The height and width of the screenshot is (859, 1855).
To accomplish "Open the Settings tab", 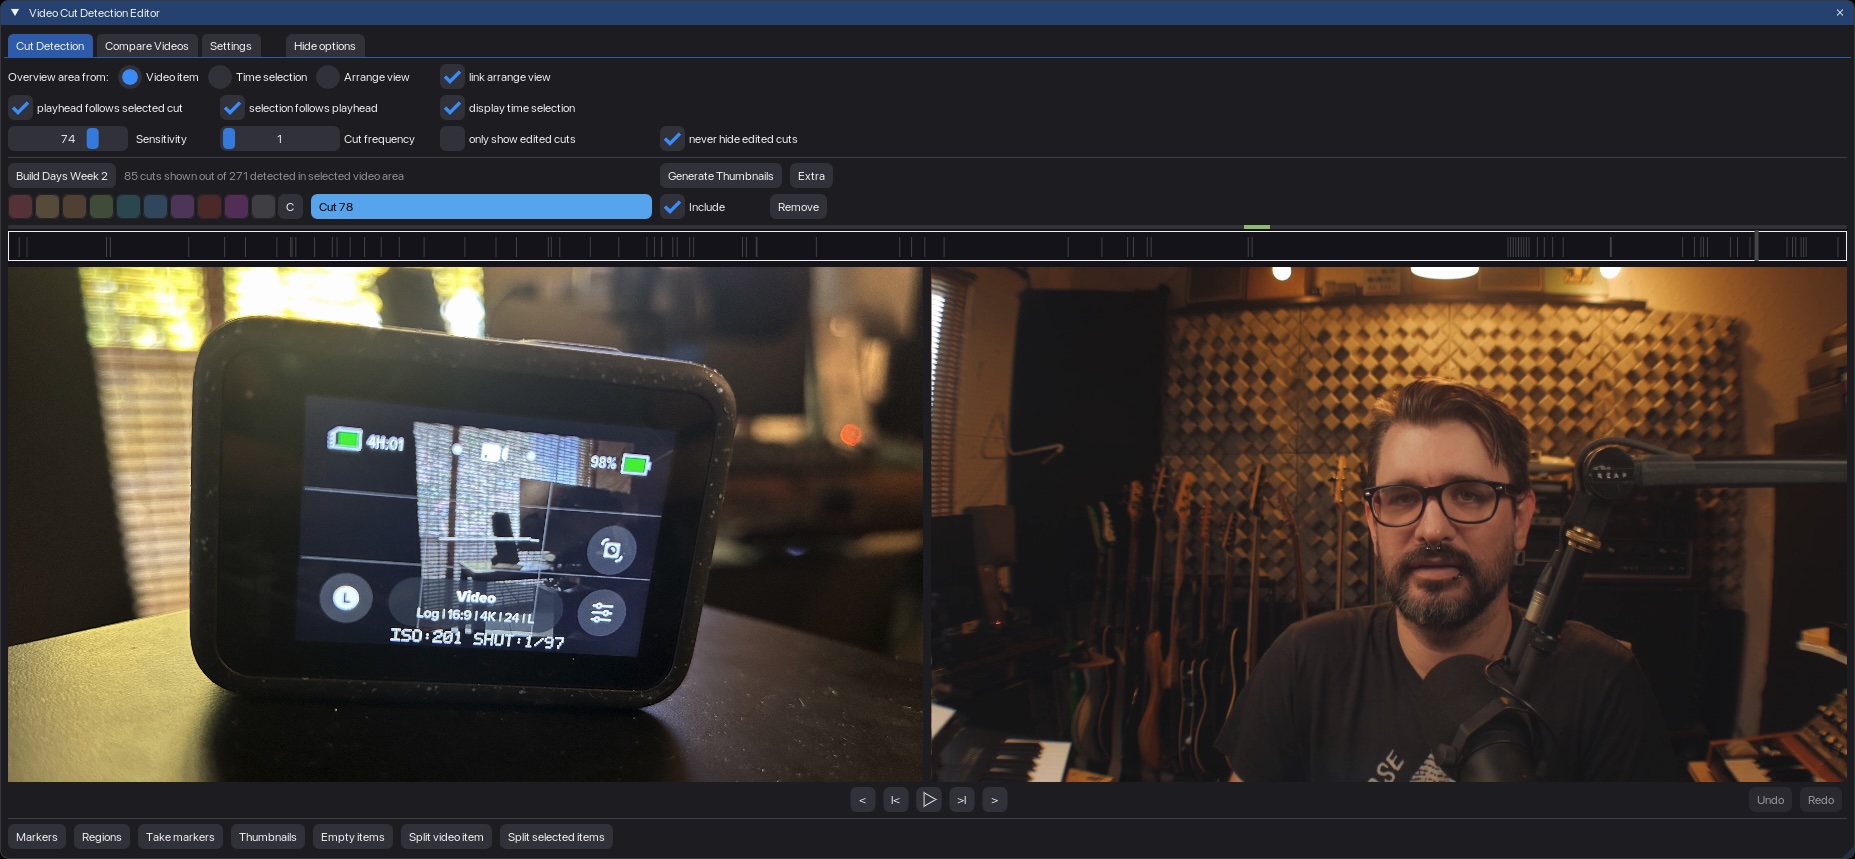I will tap(230, 46).
